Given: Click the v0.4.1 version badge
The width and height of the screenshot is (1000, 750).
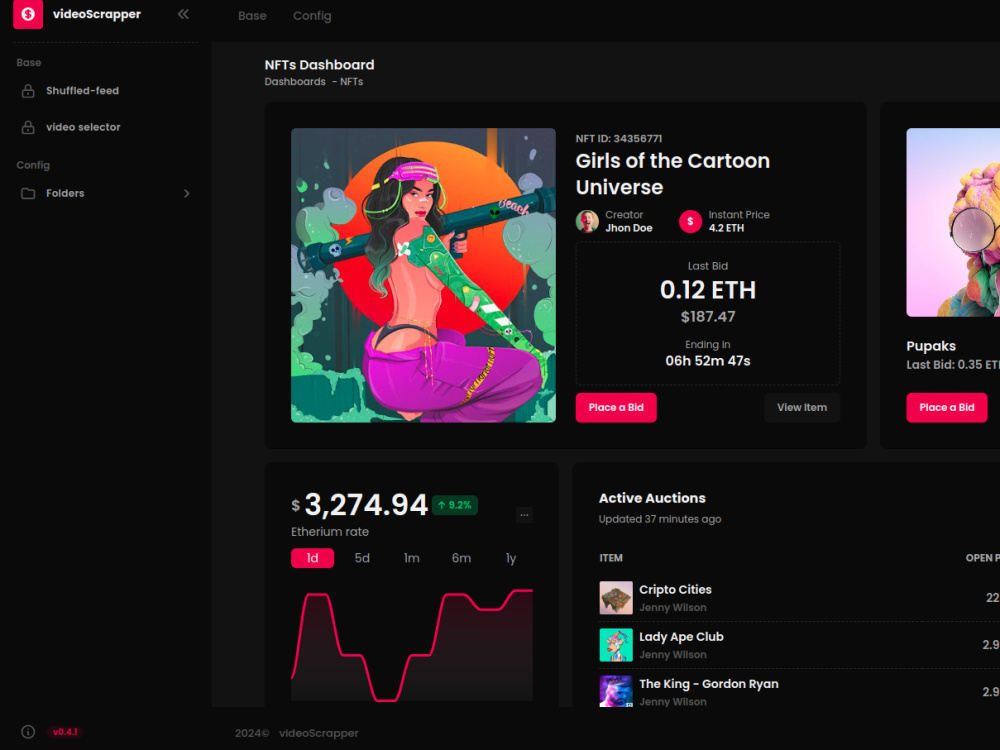Looking at the screenshot, I should pos(65,732).
